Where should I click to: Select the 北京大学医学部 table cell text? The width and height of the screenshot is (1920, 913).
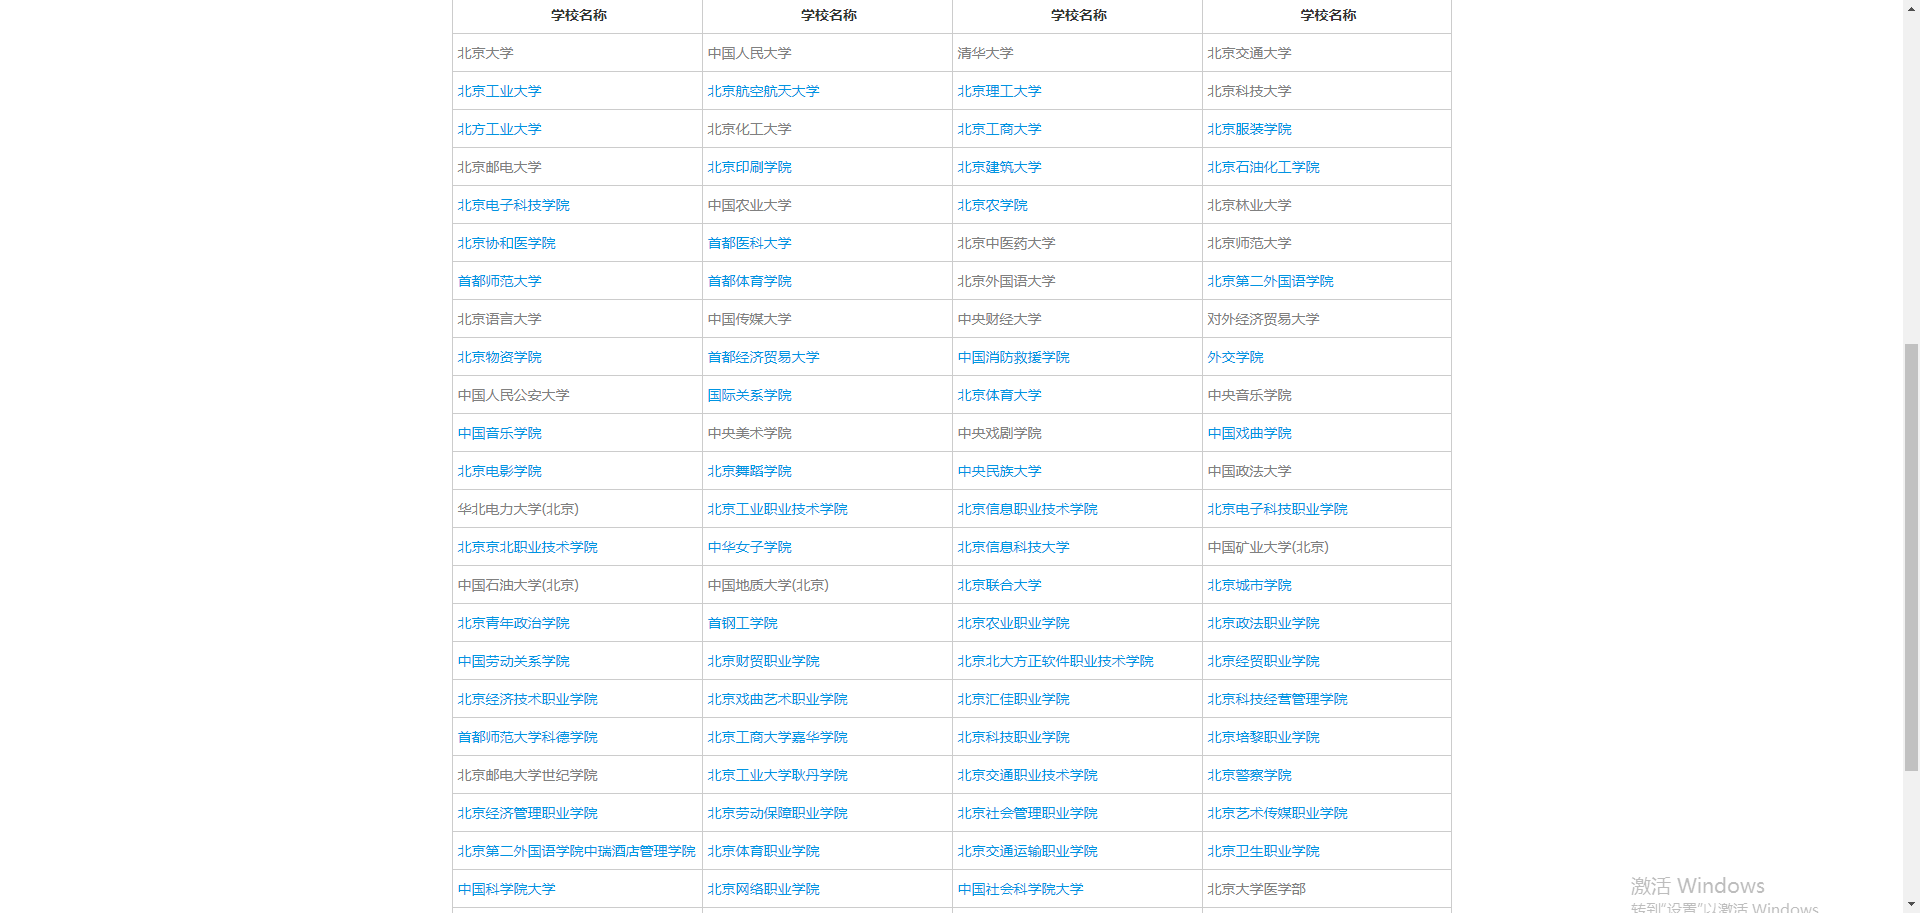pyautogui.click(x=1256, y=889)
